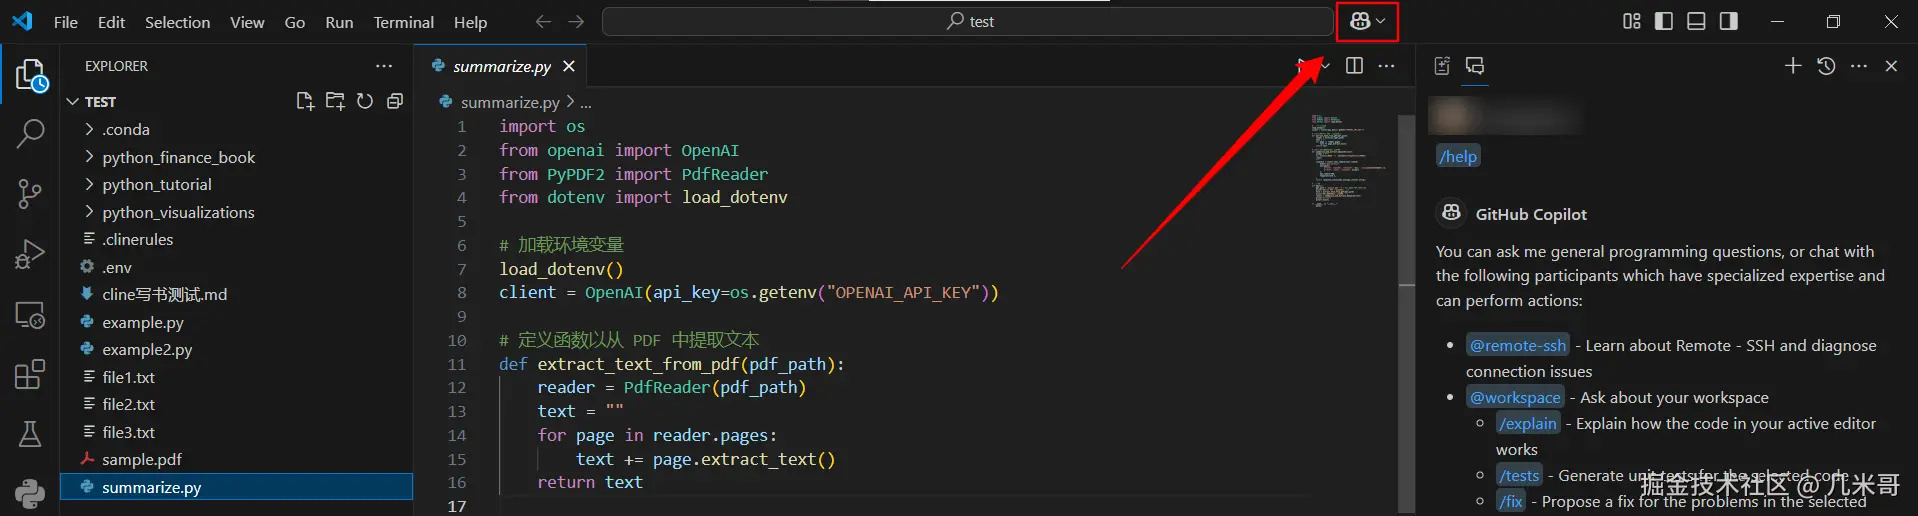
Task: Toggle the bottom panel
Action: (x=1696, y=21)
